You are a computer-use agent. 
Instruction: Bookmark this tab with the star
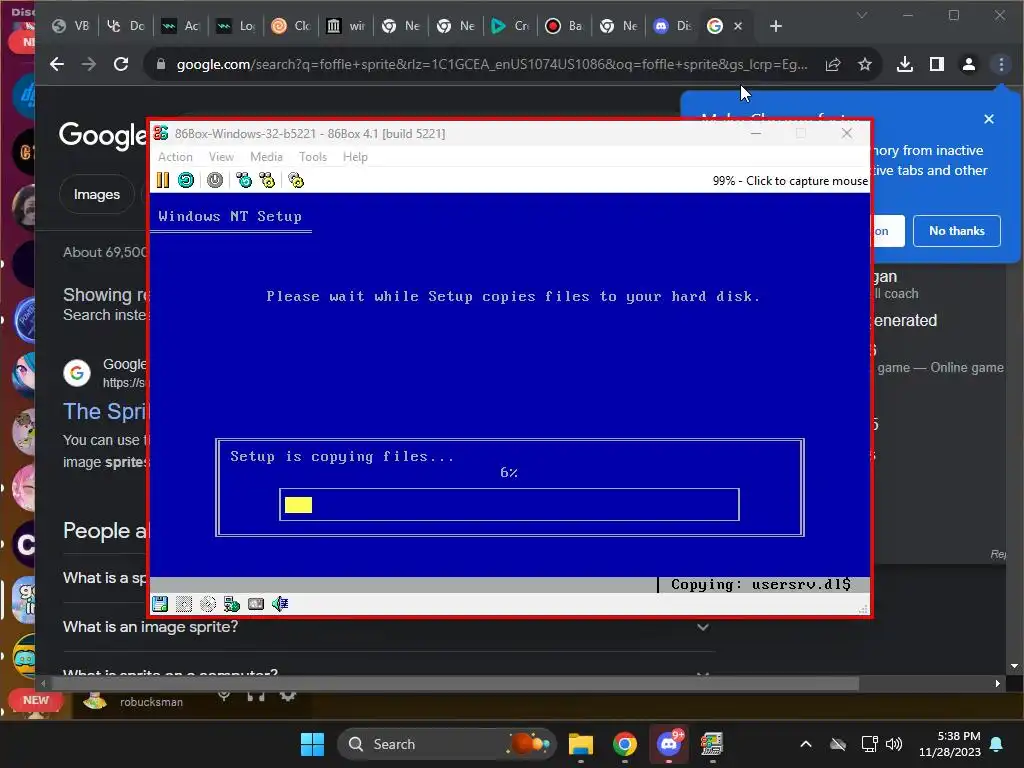(865, 64)
